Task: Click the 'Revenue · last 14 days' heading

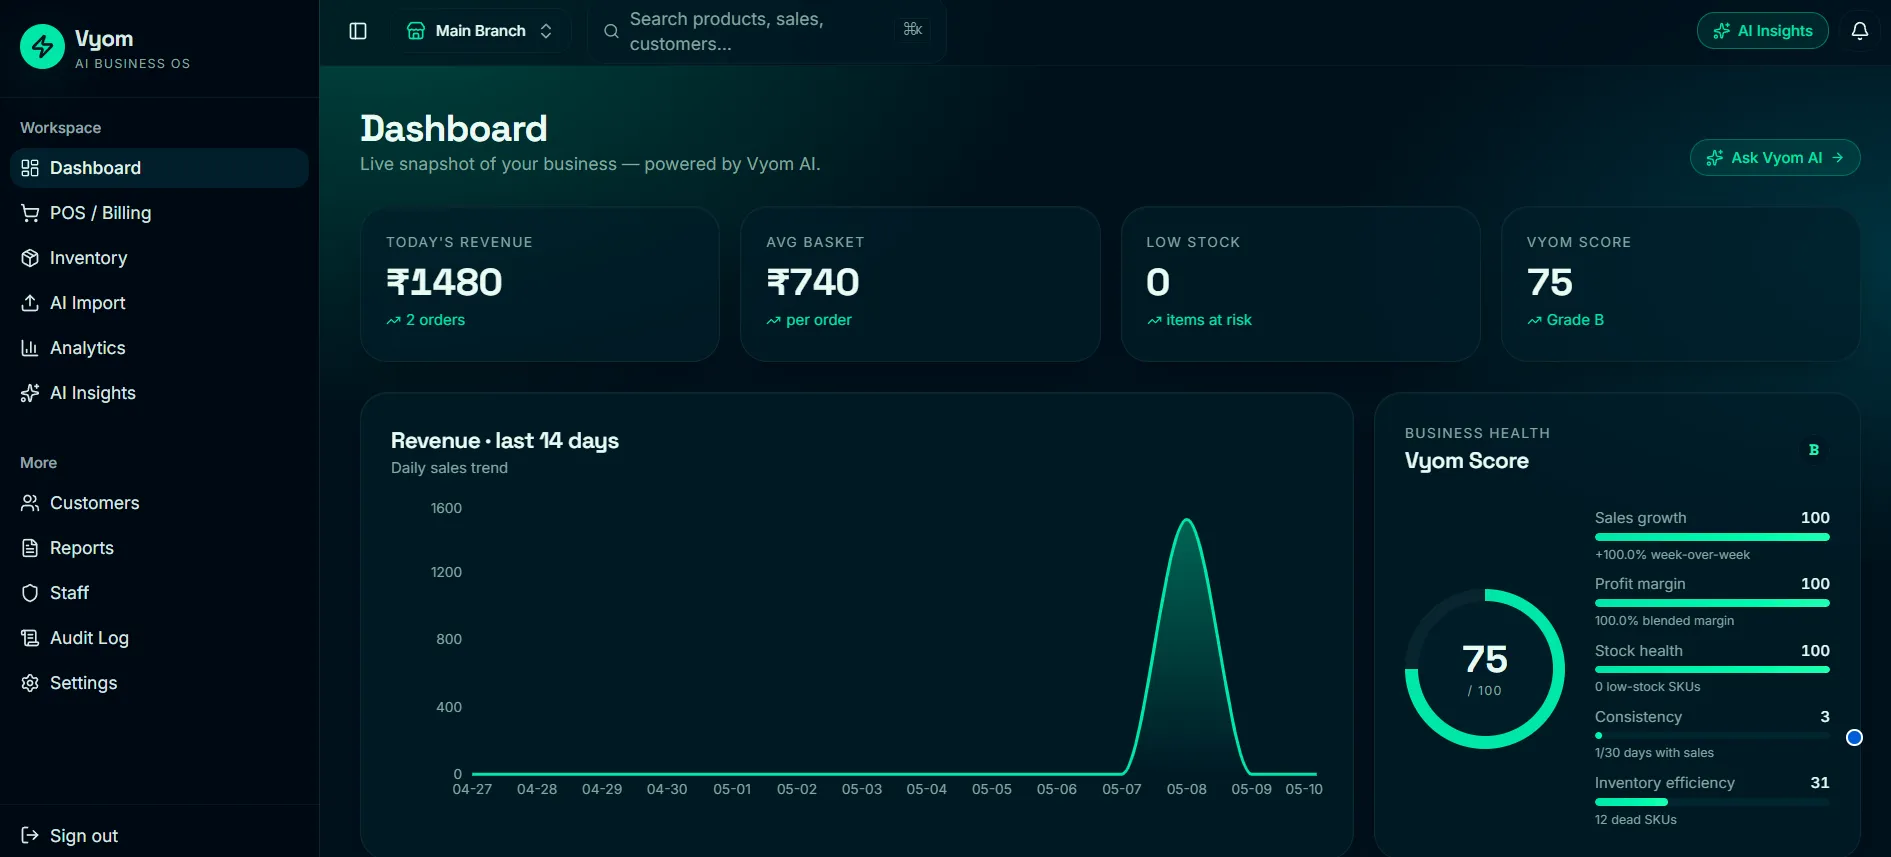Action: click(x=505, y=441)
